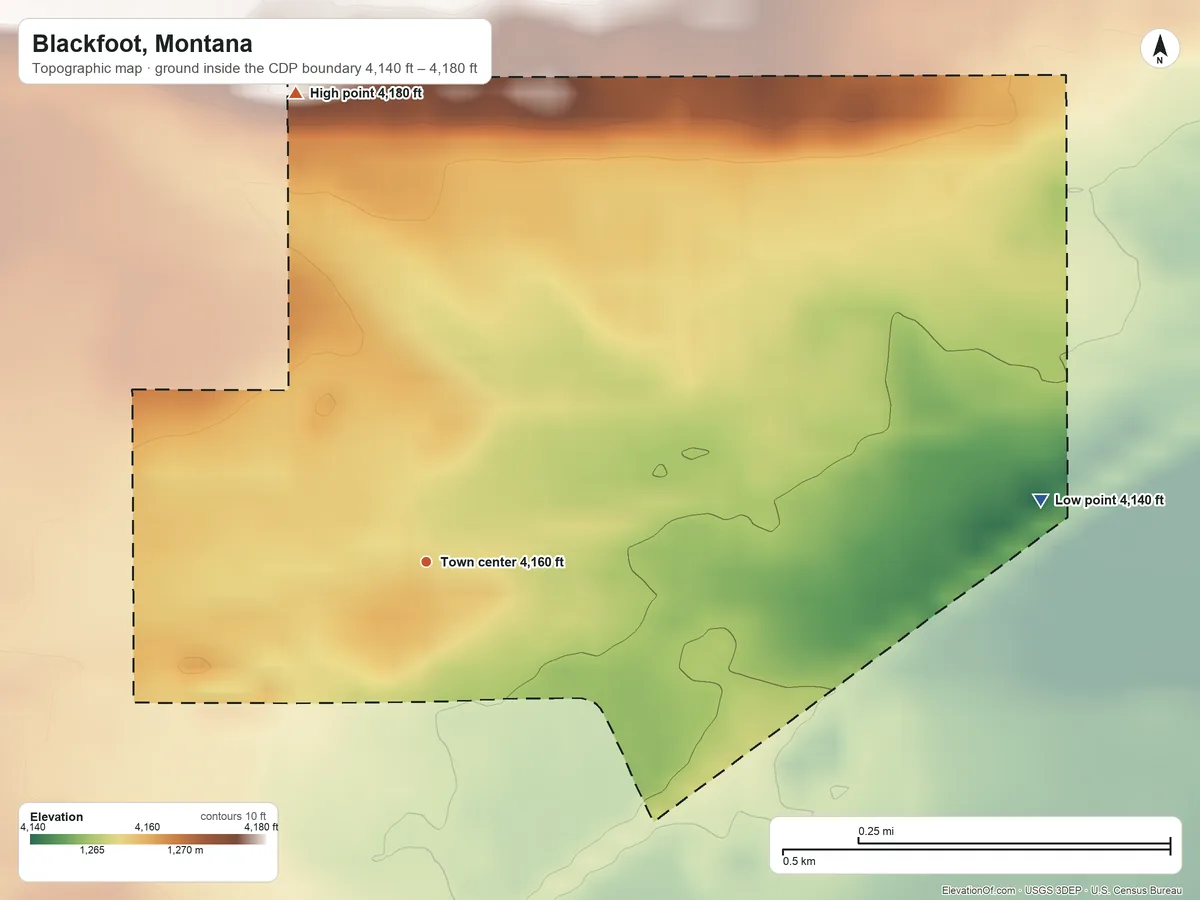The width and height of the screenshot is (1200, 900).
Task: Click the north arrow compass icon
Action: click(1160, 49)
